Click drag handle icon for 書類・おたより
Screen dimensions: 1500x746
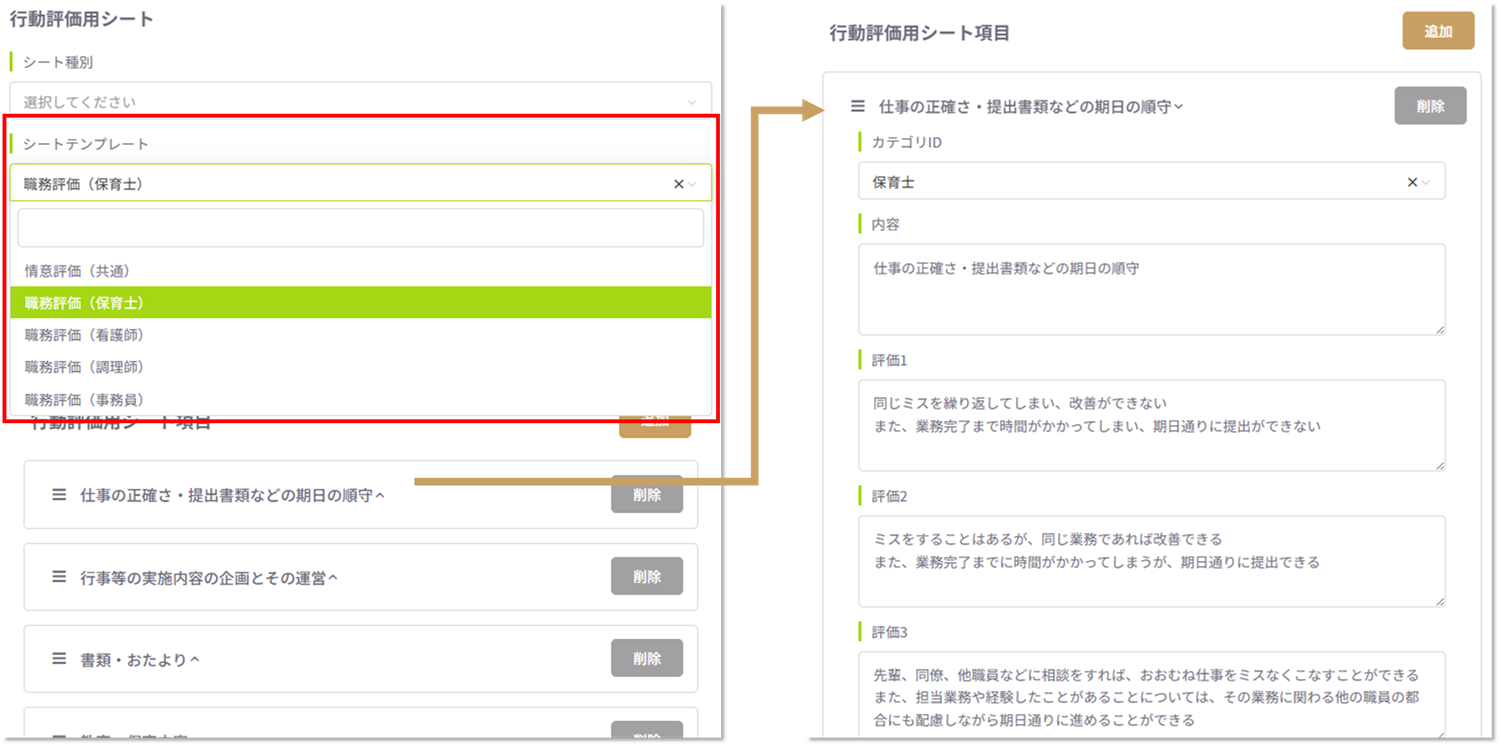pyautogui.click(x=59, y=659)
